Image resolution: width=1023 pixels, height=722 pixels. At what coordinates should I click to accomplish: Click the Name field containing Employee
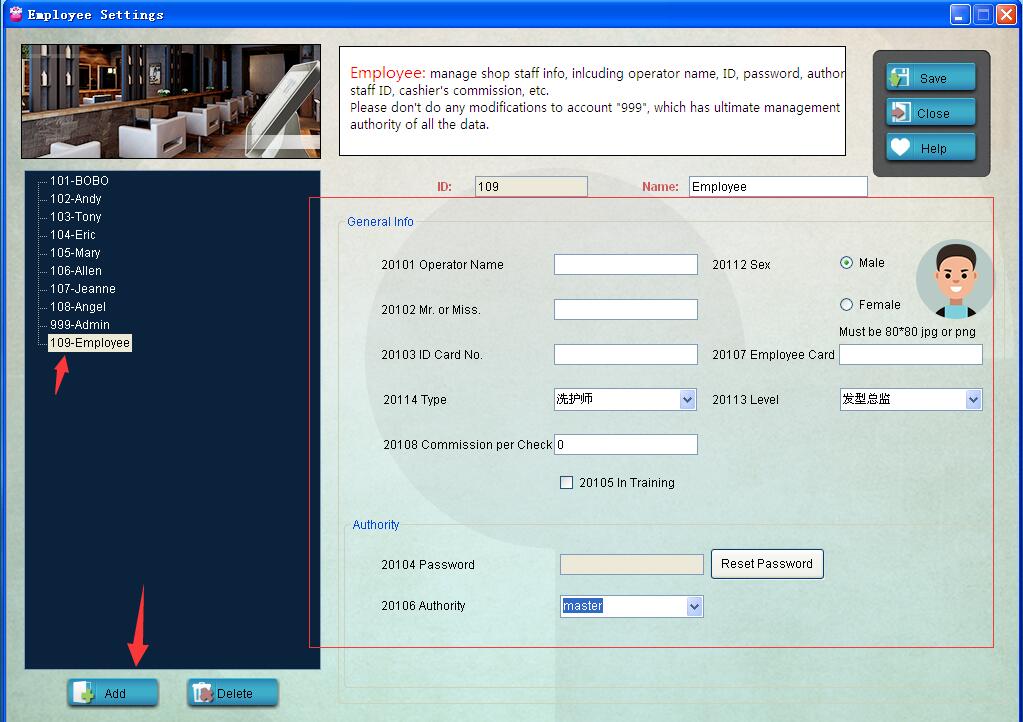pos(778,187)
